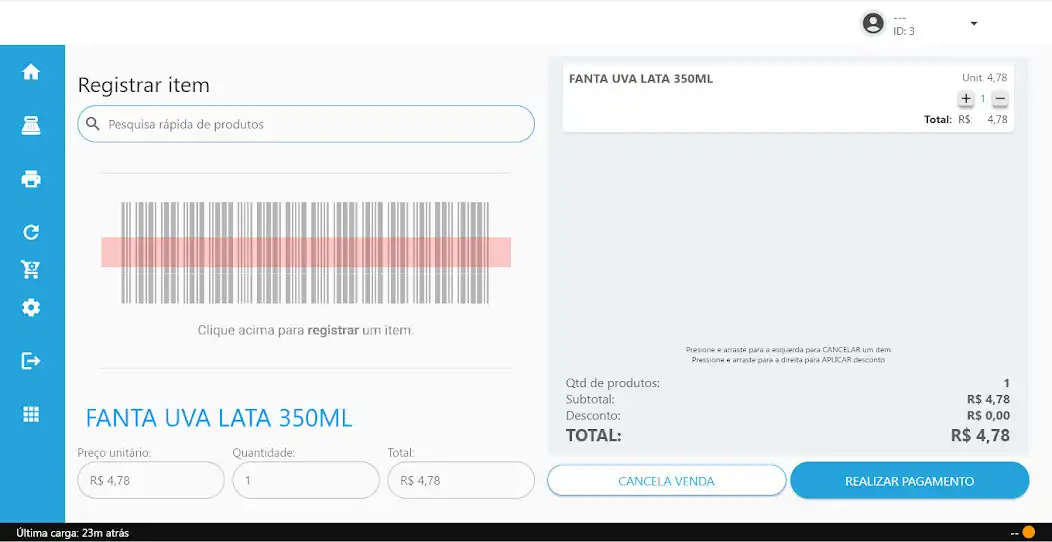Click the 'R$ 0,00' discount value
Viewport: 1052px width, 542px height.
click(988, 415)
